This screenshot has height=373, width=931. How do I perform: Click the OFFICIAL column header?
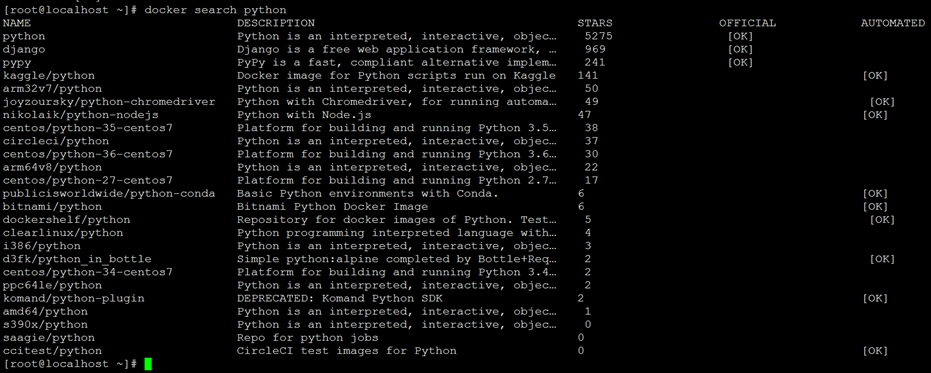(748, 23)
